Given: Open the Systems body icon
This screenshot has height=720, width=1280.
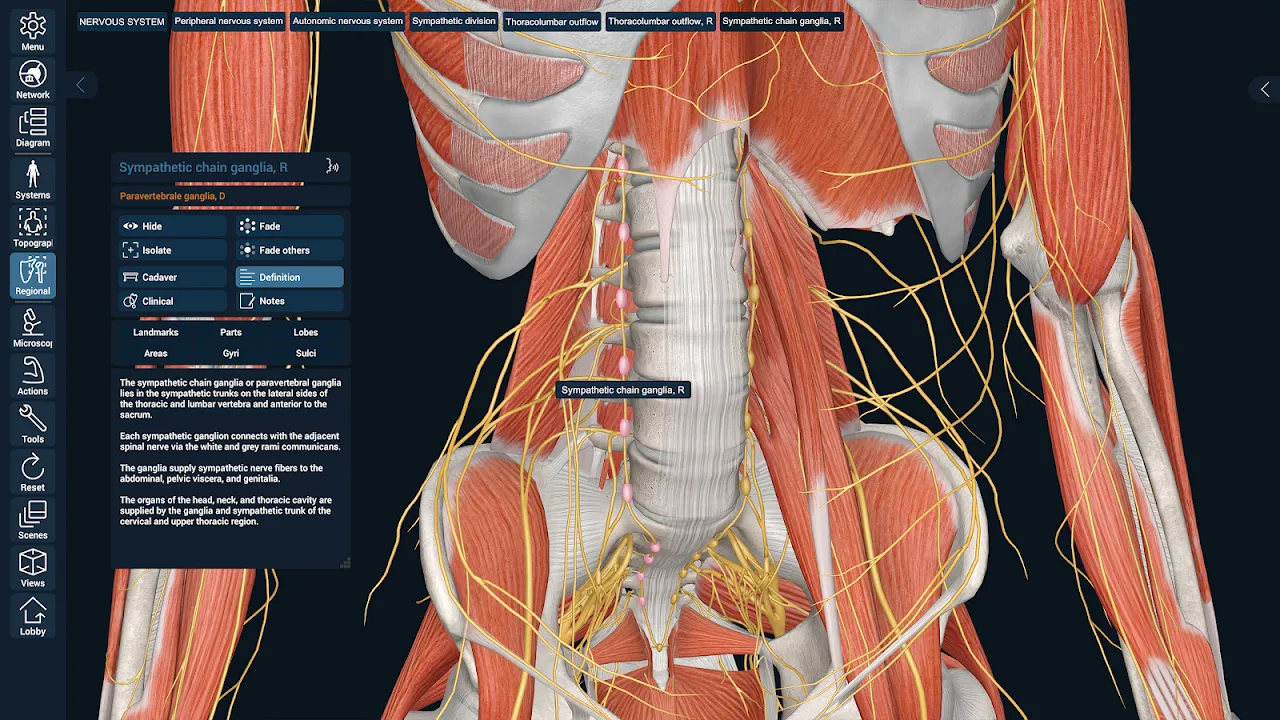Looking at the screenshot, I should click(x=33, y=176).
